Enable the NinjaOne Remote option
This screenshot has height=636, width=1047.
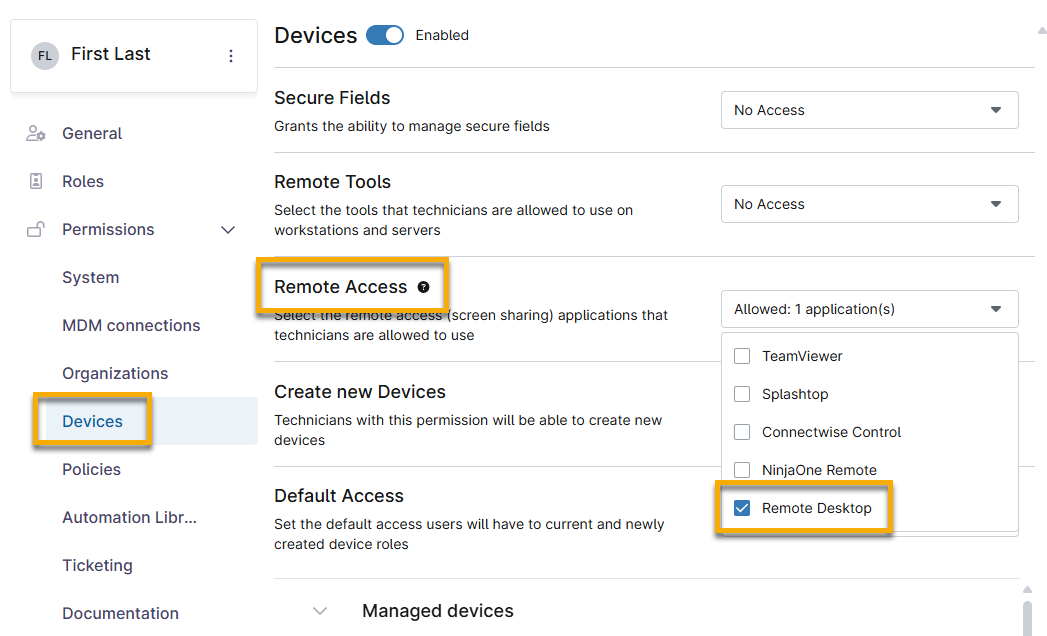[742, 469]
